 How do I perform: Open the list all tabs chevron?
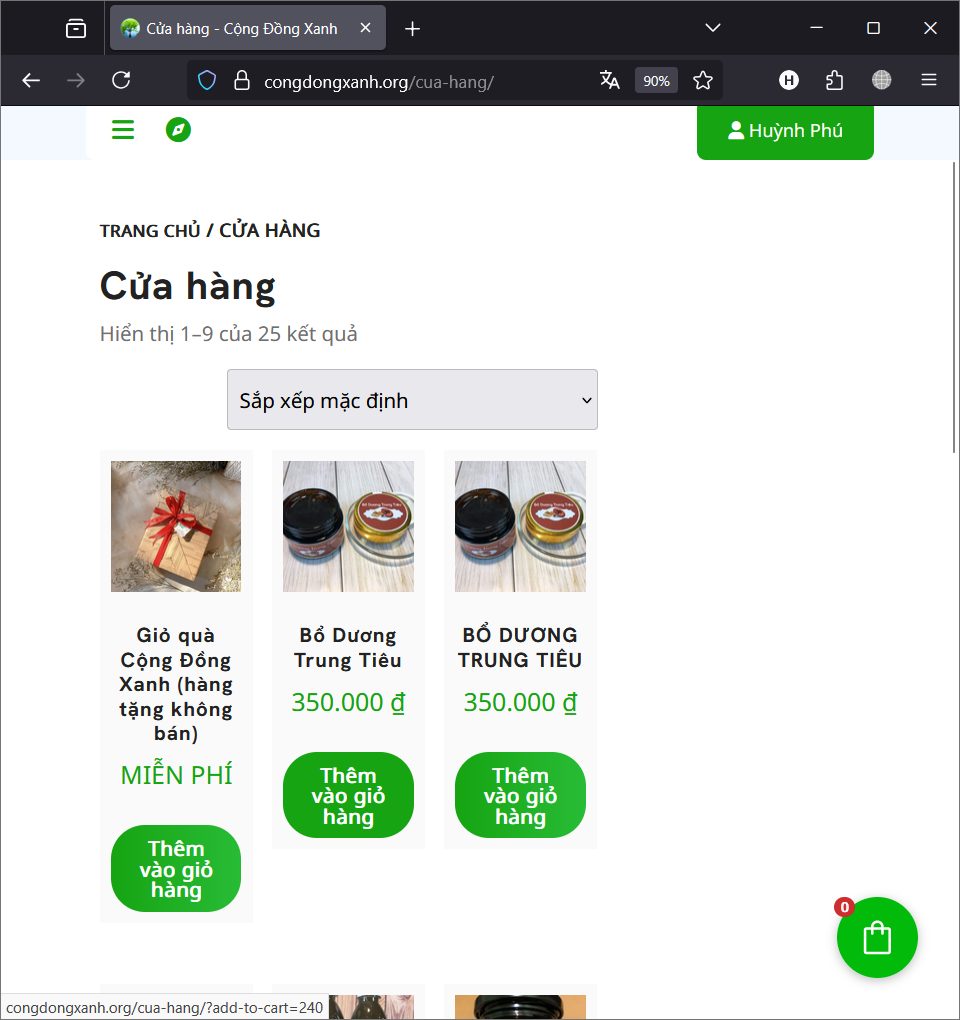pos(713,28)
